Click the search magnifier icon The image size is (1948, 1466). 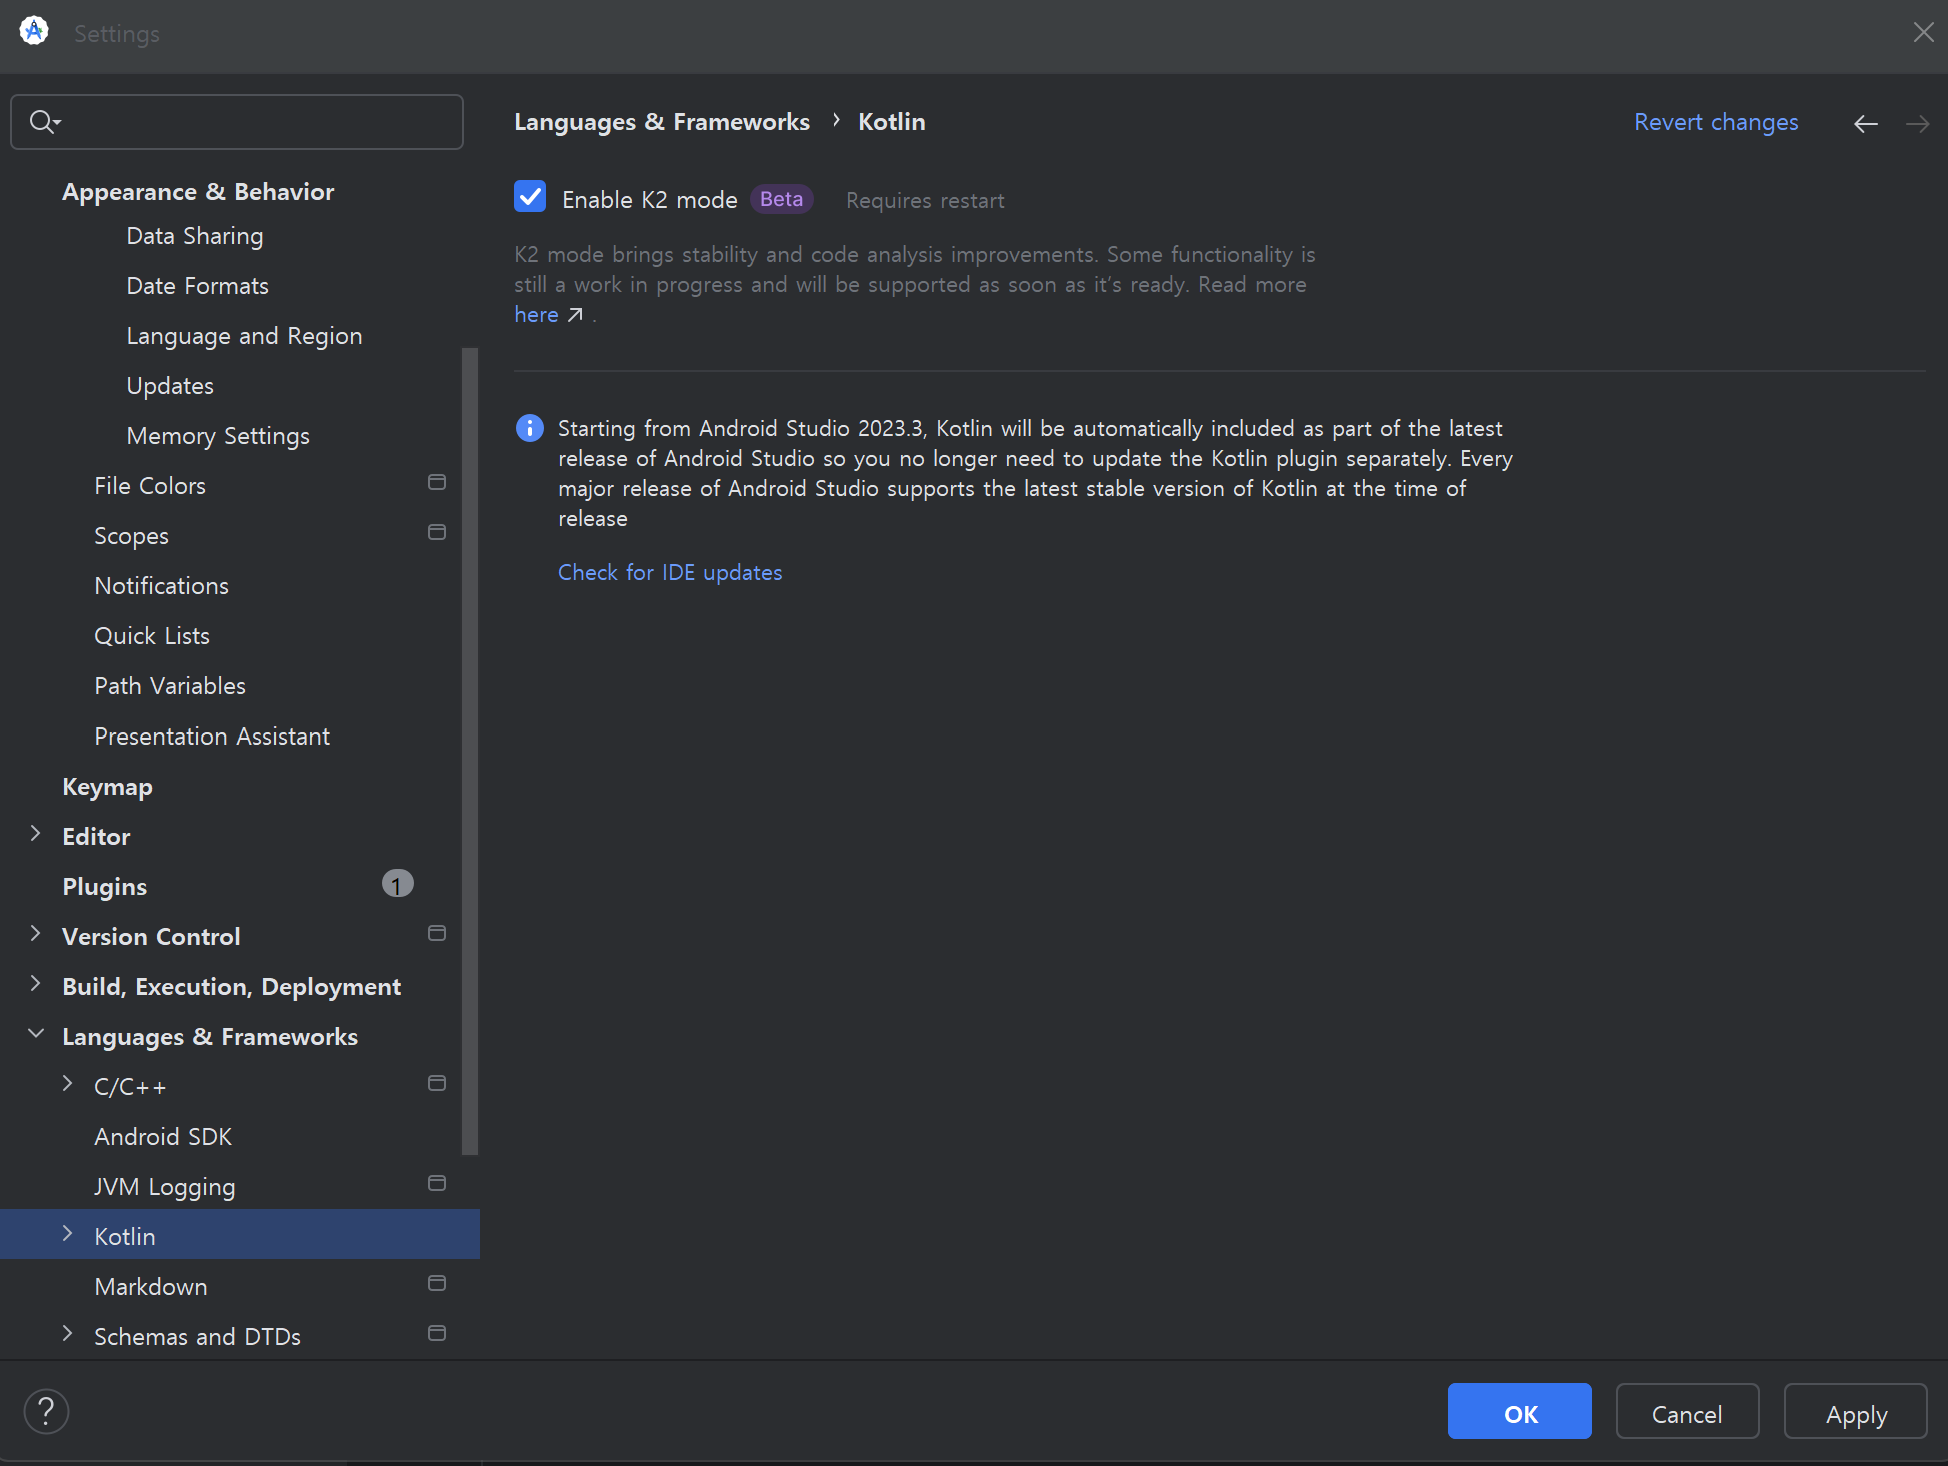click(x=43, y=122)
